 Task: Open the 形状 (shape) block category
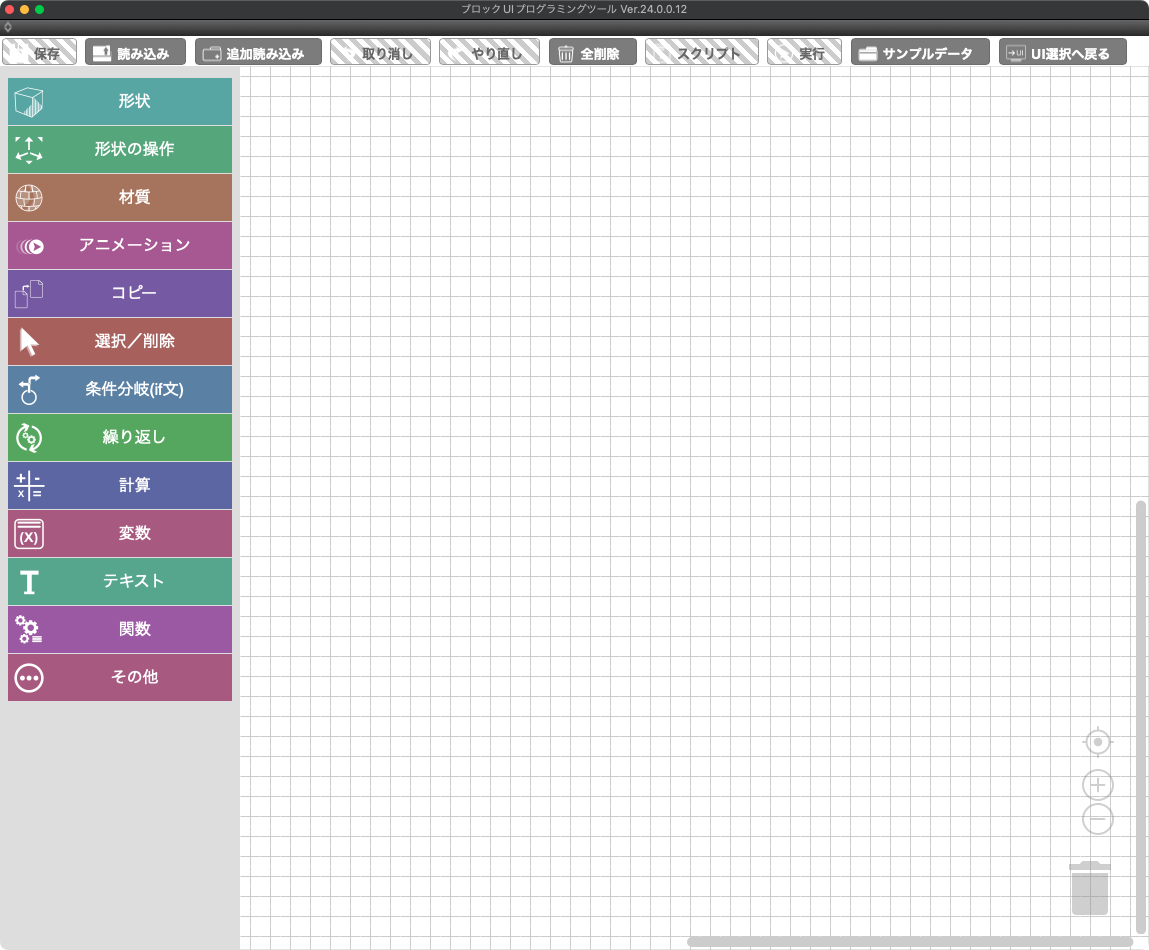(x=120, y=101)
